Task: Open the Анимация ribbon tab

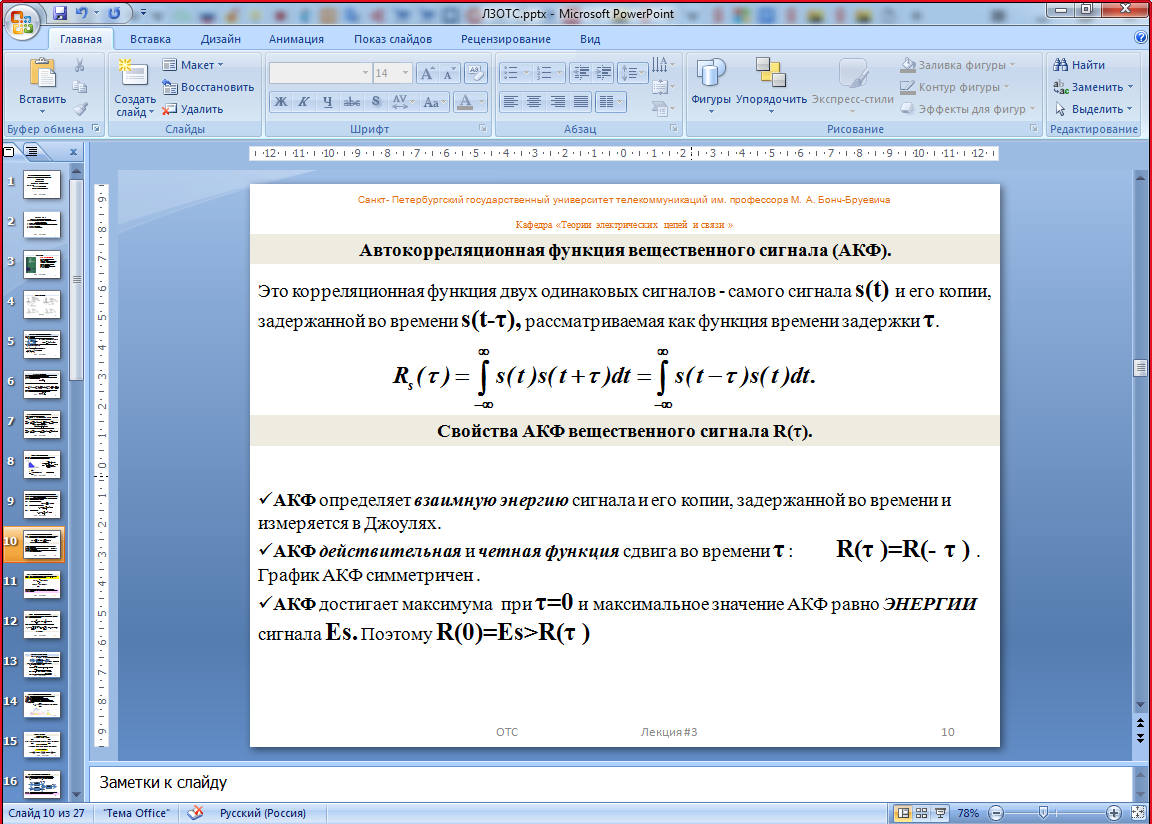Action: (296, 39)
